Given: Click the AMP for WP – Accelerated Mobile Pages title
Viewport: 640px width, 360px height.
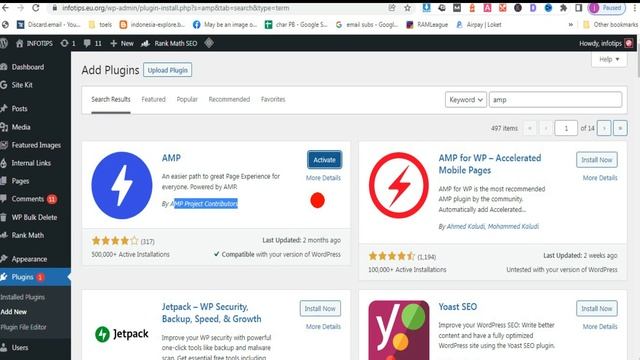Looking at the screenshot, I should [490, 164].
